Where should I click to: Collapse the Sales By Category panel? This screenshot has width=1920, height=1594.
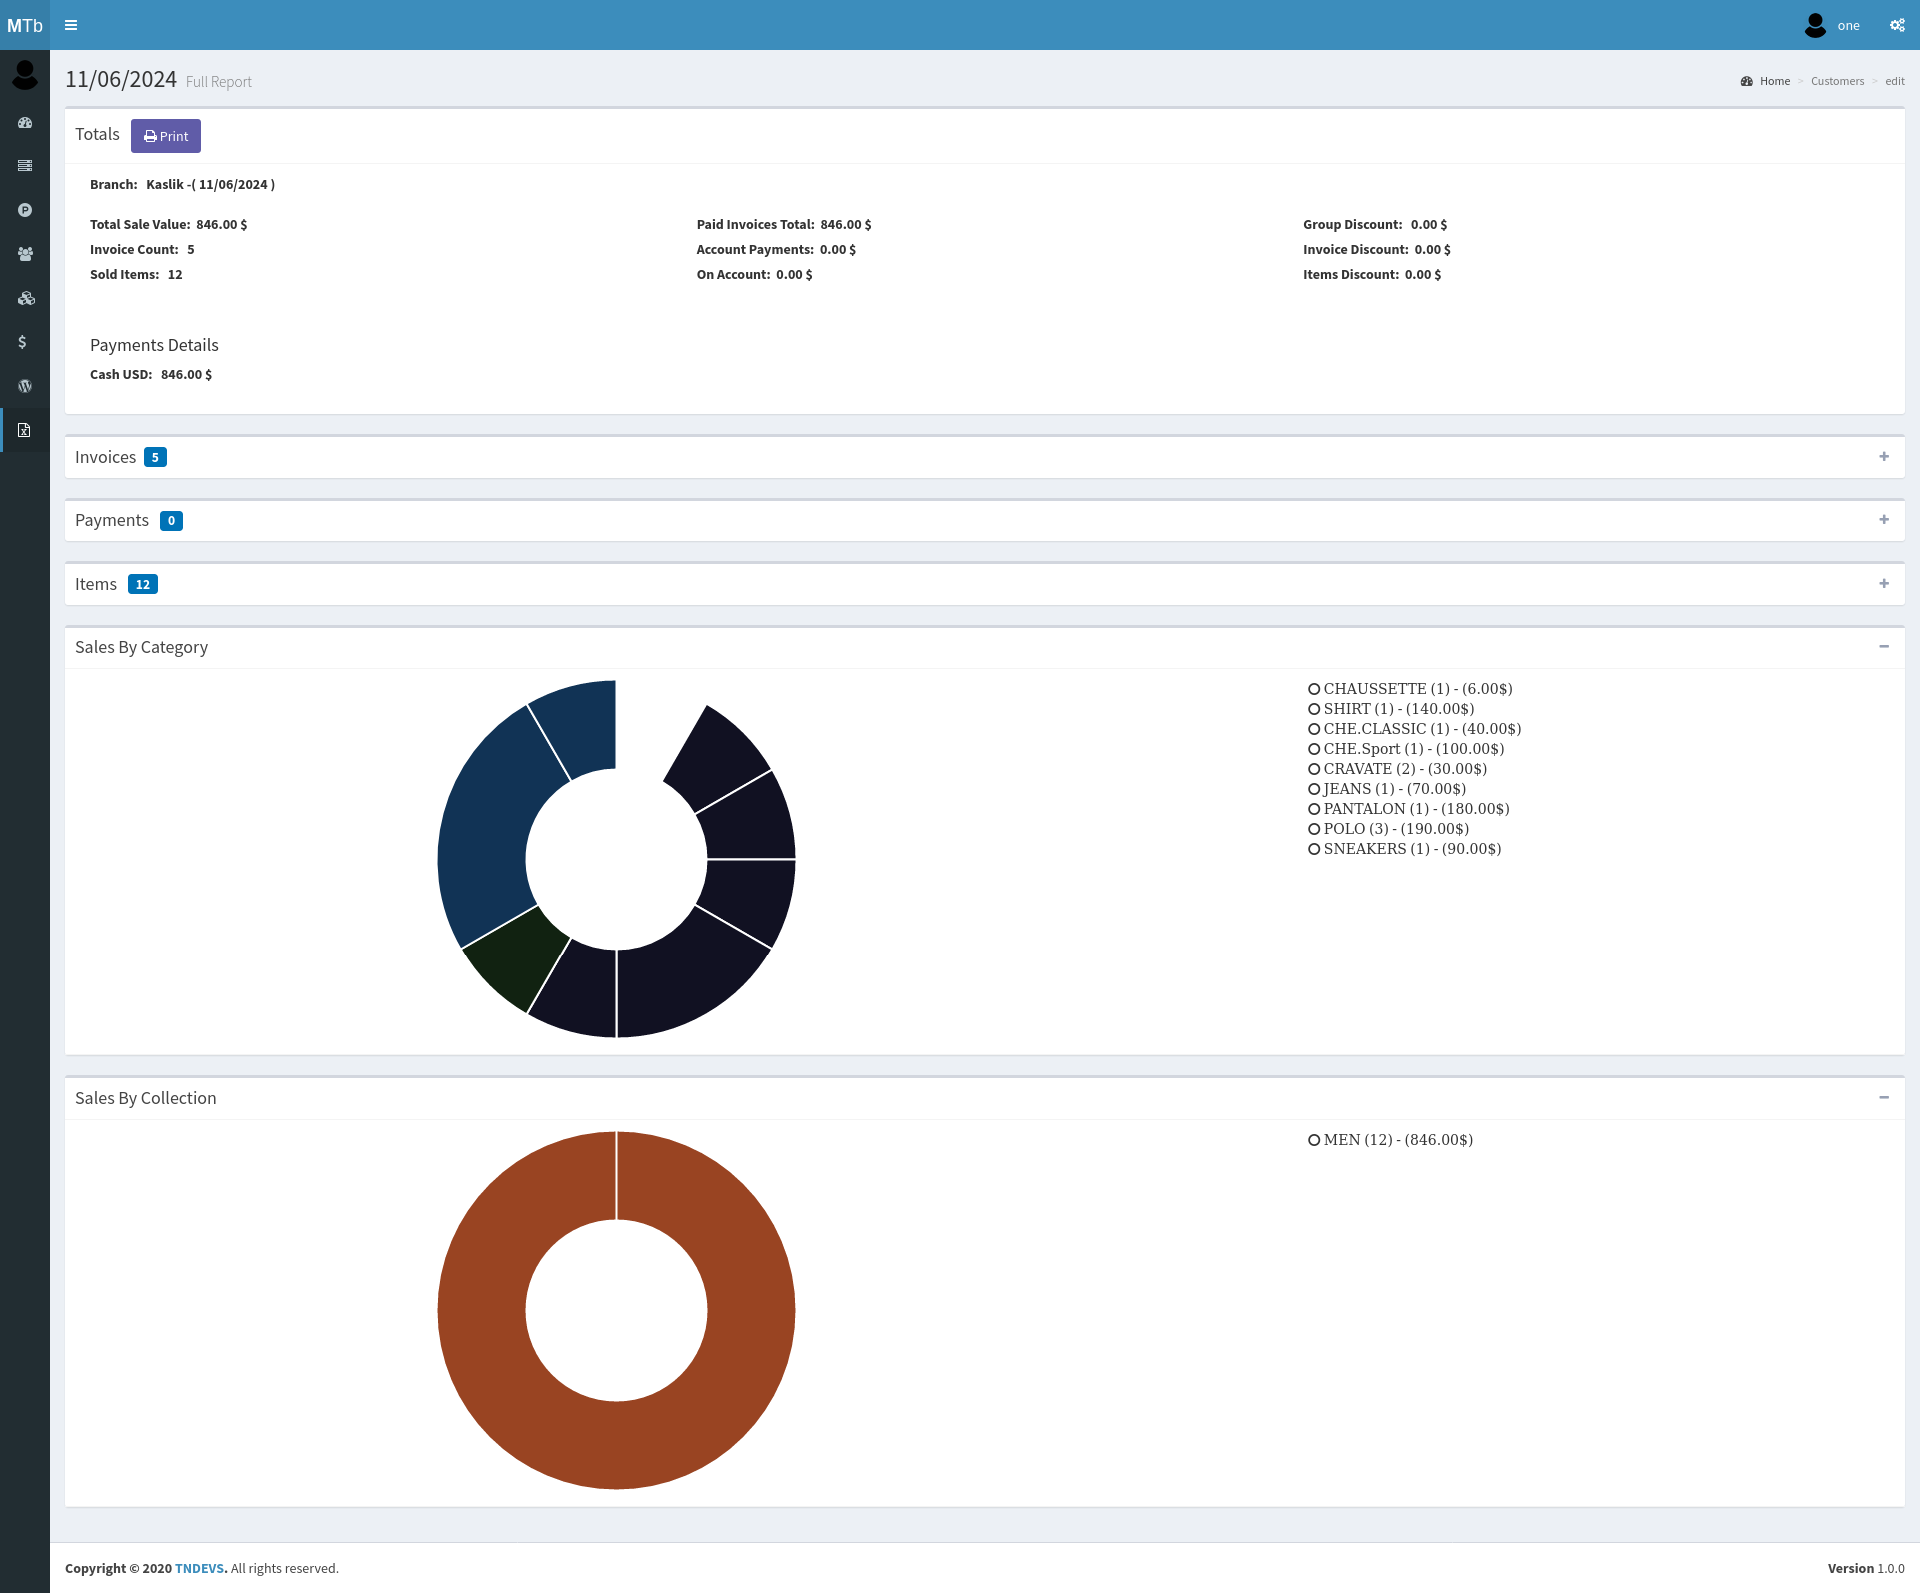[x=1884, y=647]
